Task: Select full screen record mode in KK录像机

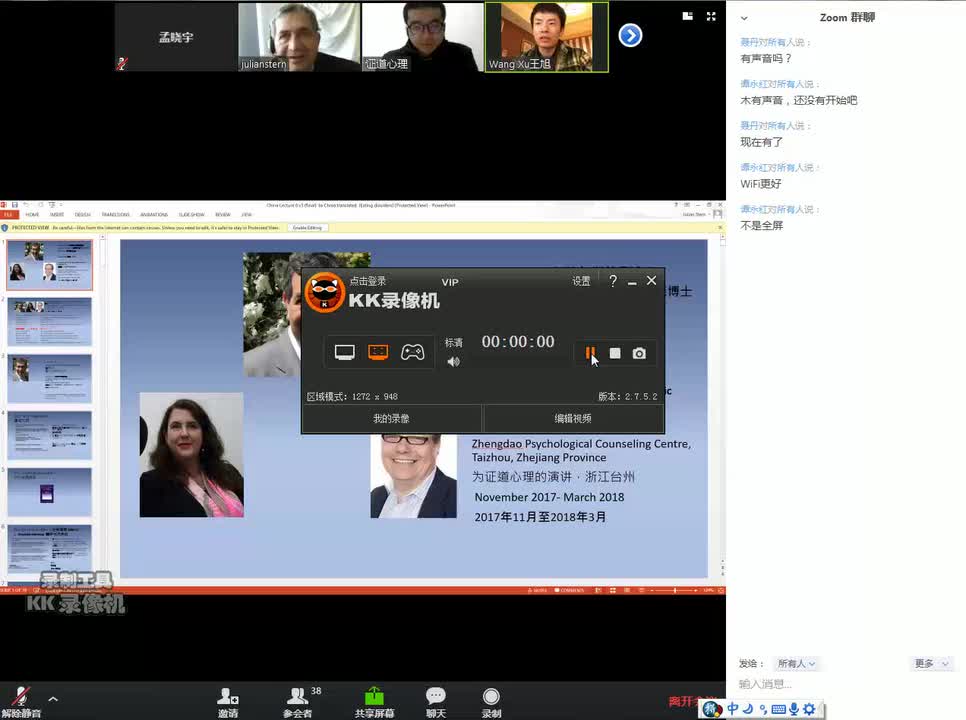Action: tap(344, 352)
